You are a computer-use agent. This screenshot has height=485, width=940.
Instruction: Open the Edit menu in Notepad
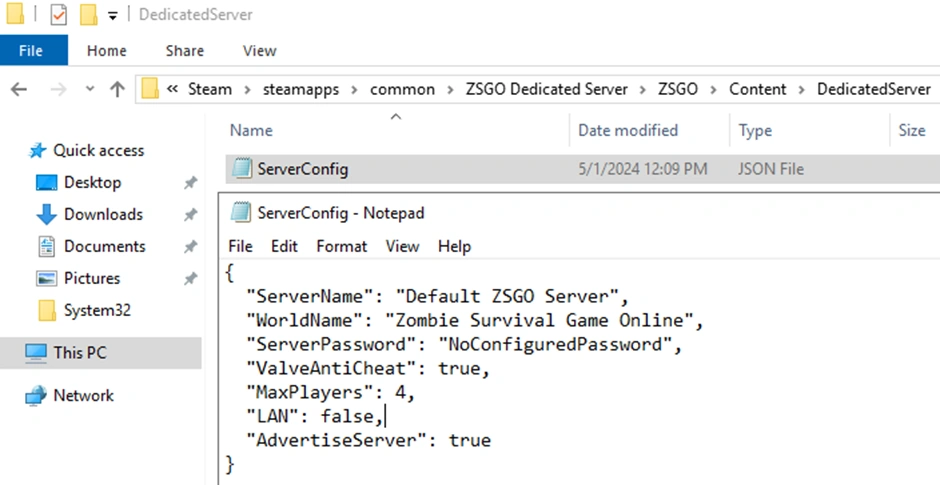(x=285, y=246)
